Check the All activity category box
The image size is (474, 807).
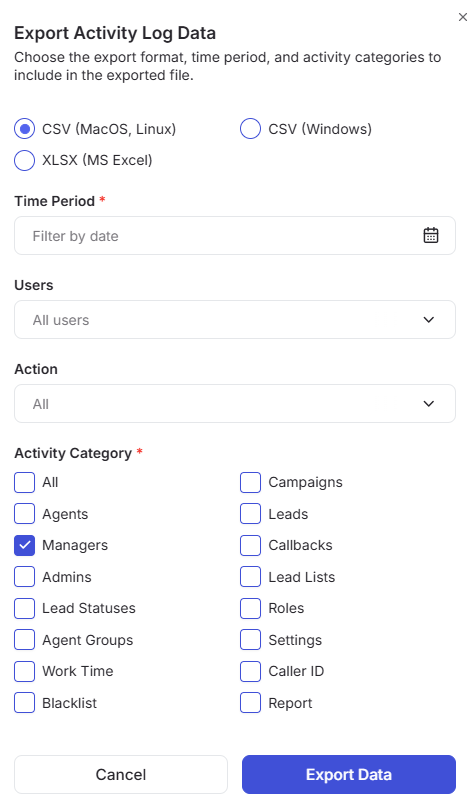24,483
